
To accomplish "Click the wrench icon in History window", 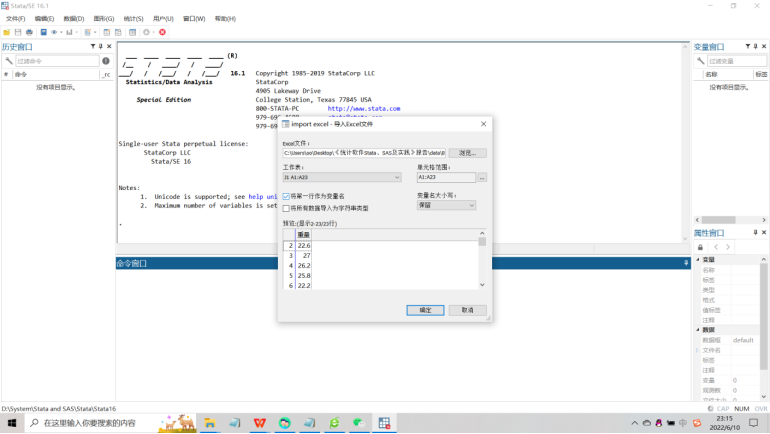I will pos(8,61).
